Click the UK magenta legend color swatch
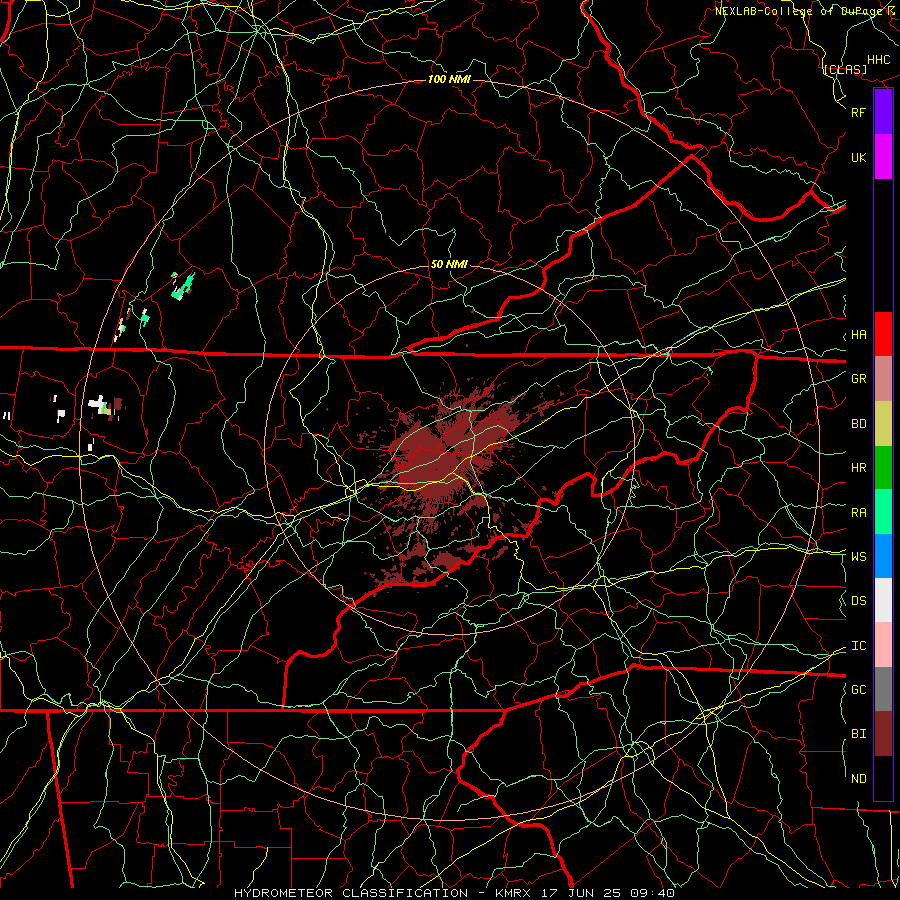The width and height of the screenshot is (900, 900). tap(883, 157)
